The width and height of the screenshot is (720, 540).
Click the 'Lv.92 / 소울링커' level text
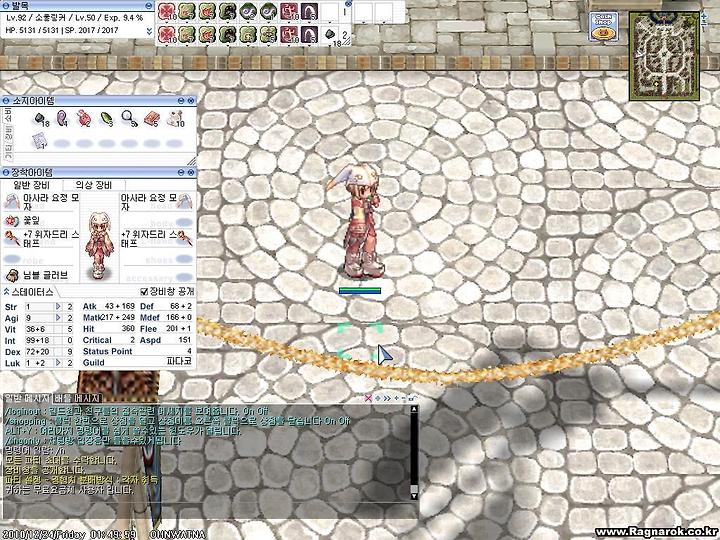click(x=36, y=18)
